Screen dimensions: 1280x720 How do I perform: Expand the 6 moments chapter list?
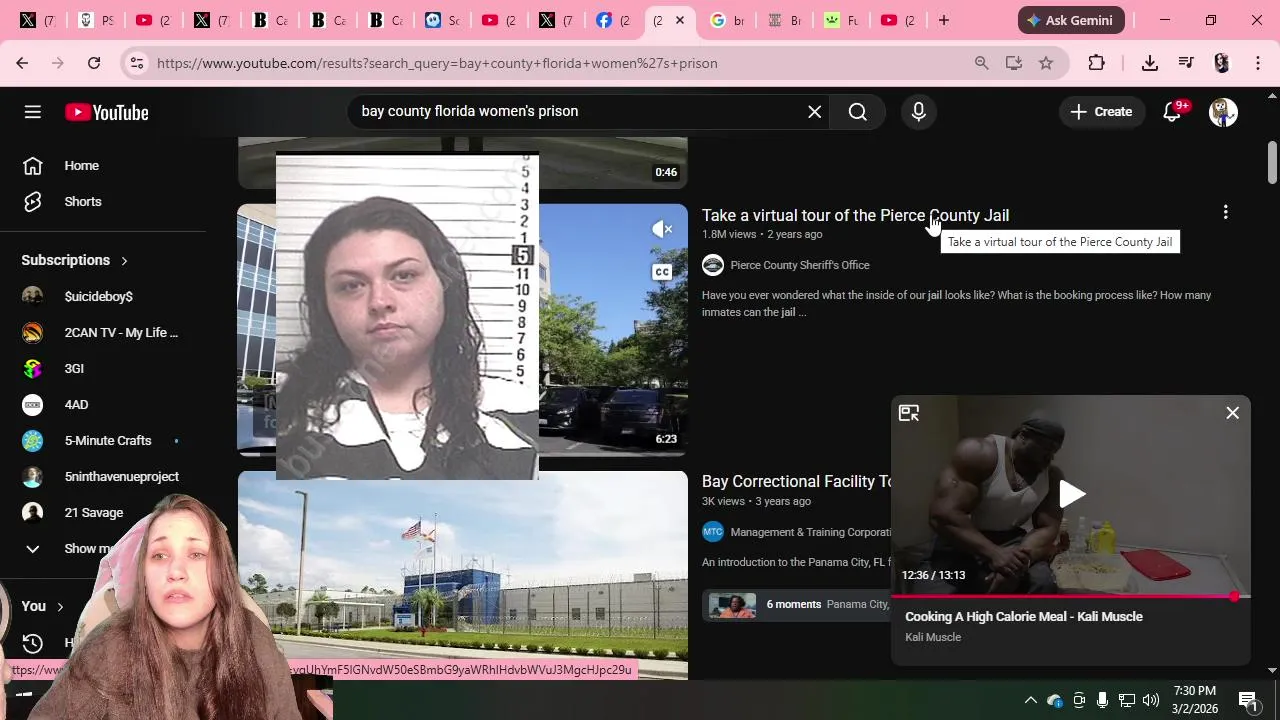coord(797,604)
